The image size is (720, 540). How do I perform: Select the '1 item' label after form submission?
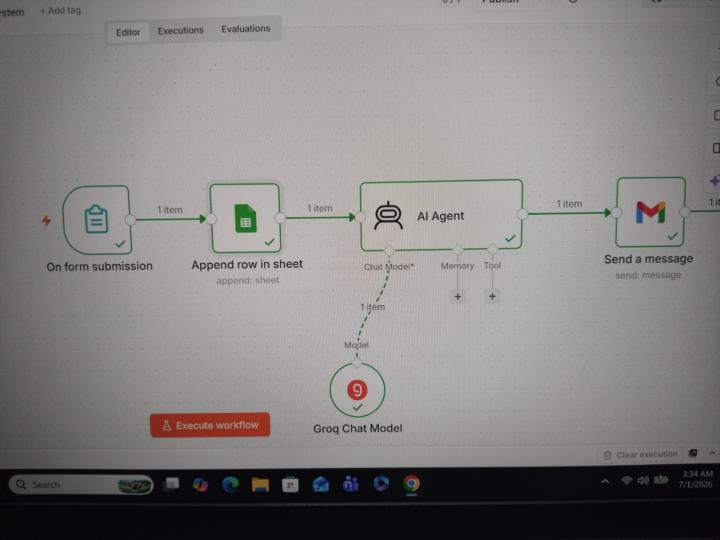(170, 210)
